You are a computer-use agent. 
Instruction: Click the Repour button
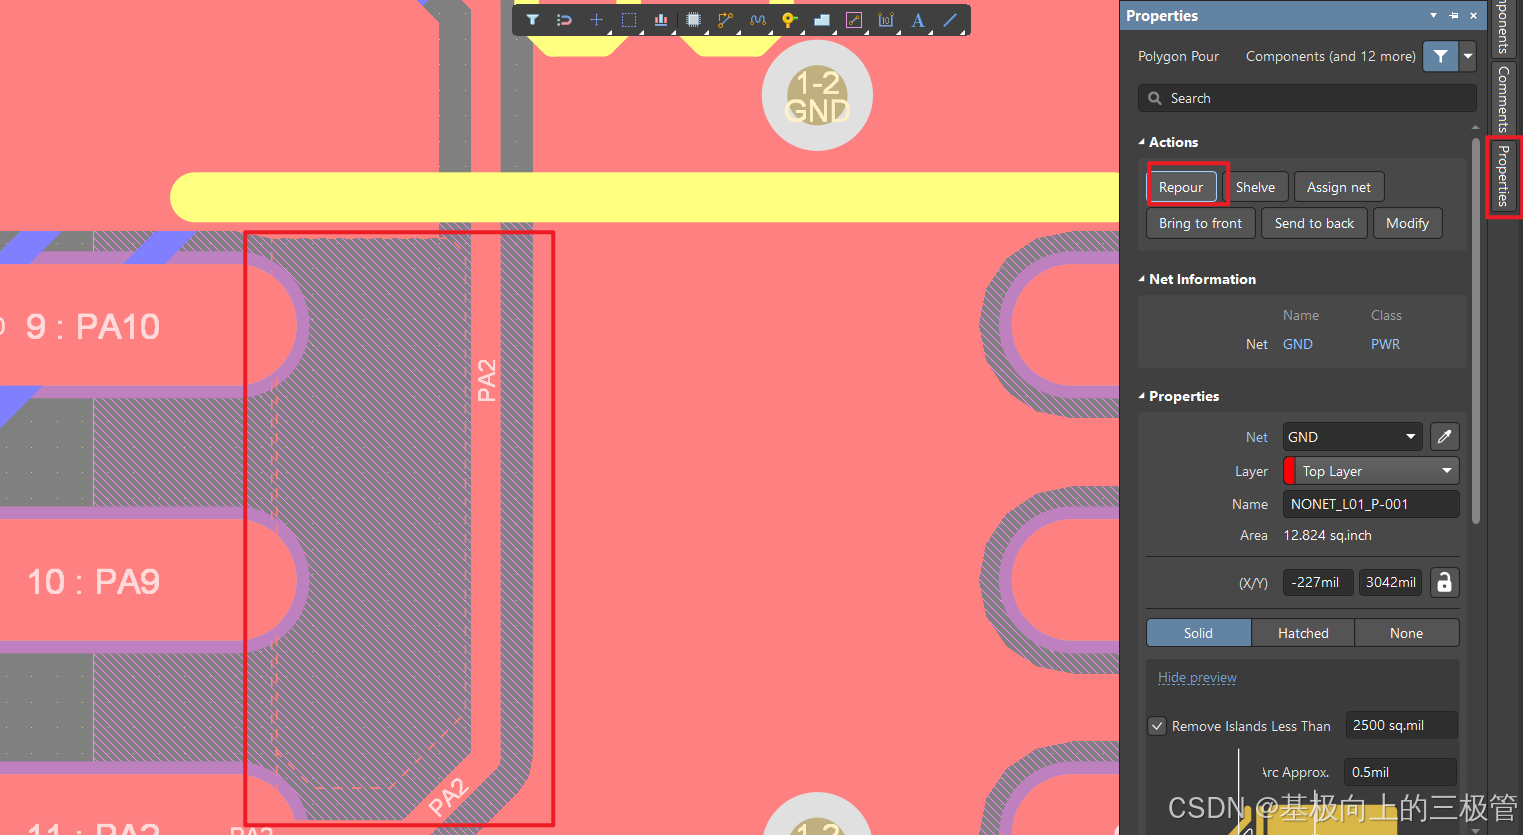[1181, 187]
